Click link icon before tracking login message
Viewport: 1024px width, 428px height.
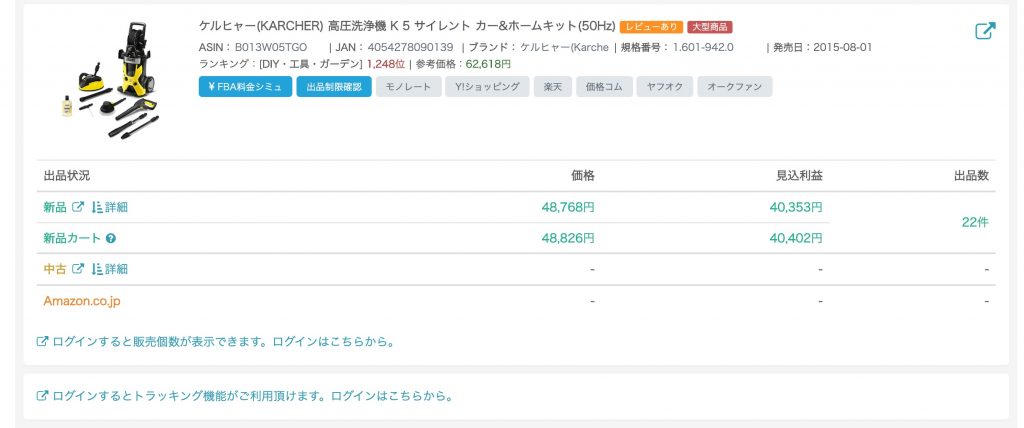click(42, 395)
